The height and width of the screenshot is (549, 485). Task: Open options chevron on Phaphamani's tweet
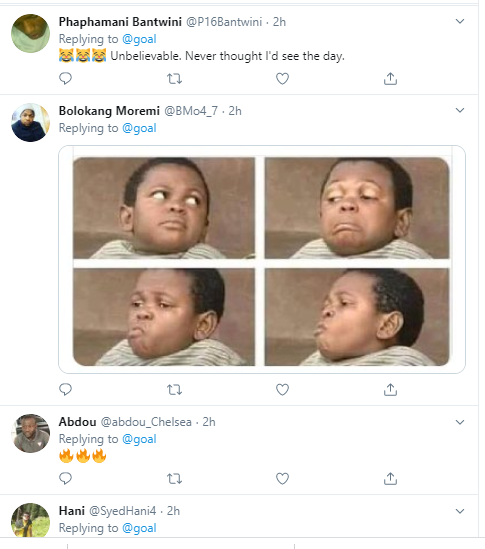[460, 21]
